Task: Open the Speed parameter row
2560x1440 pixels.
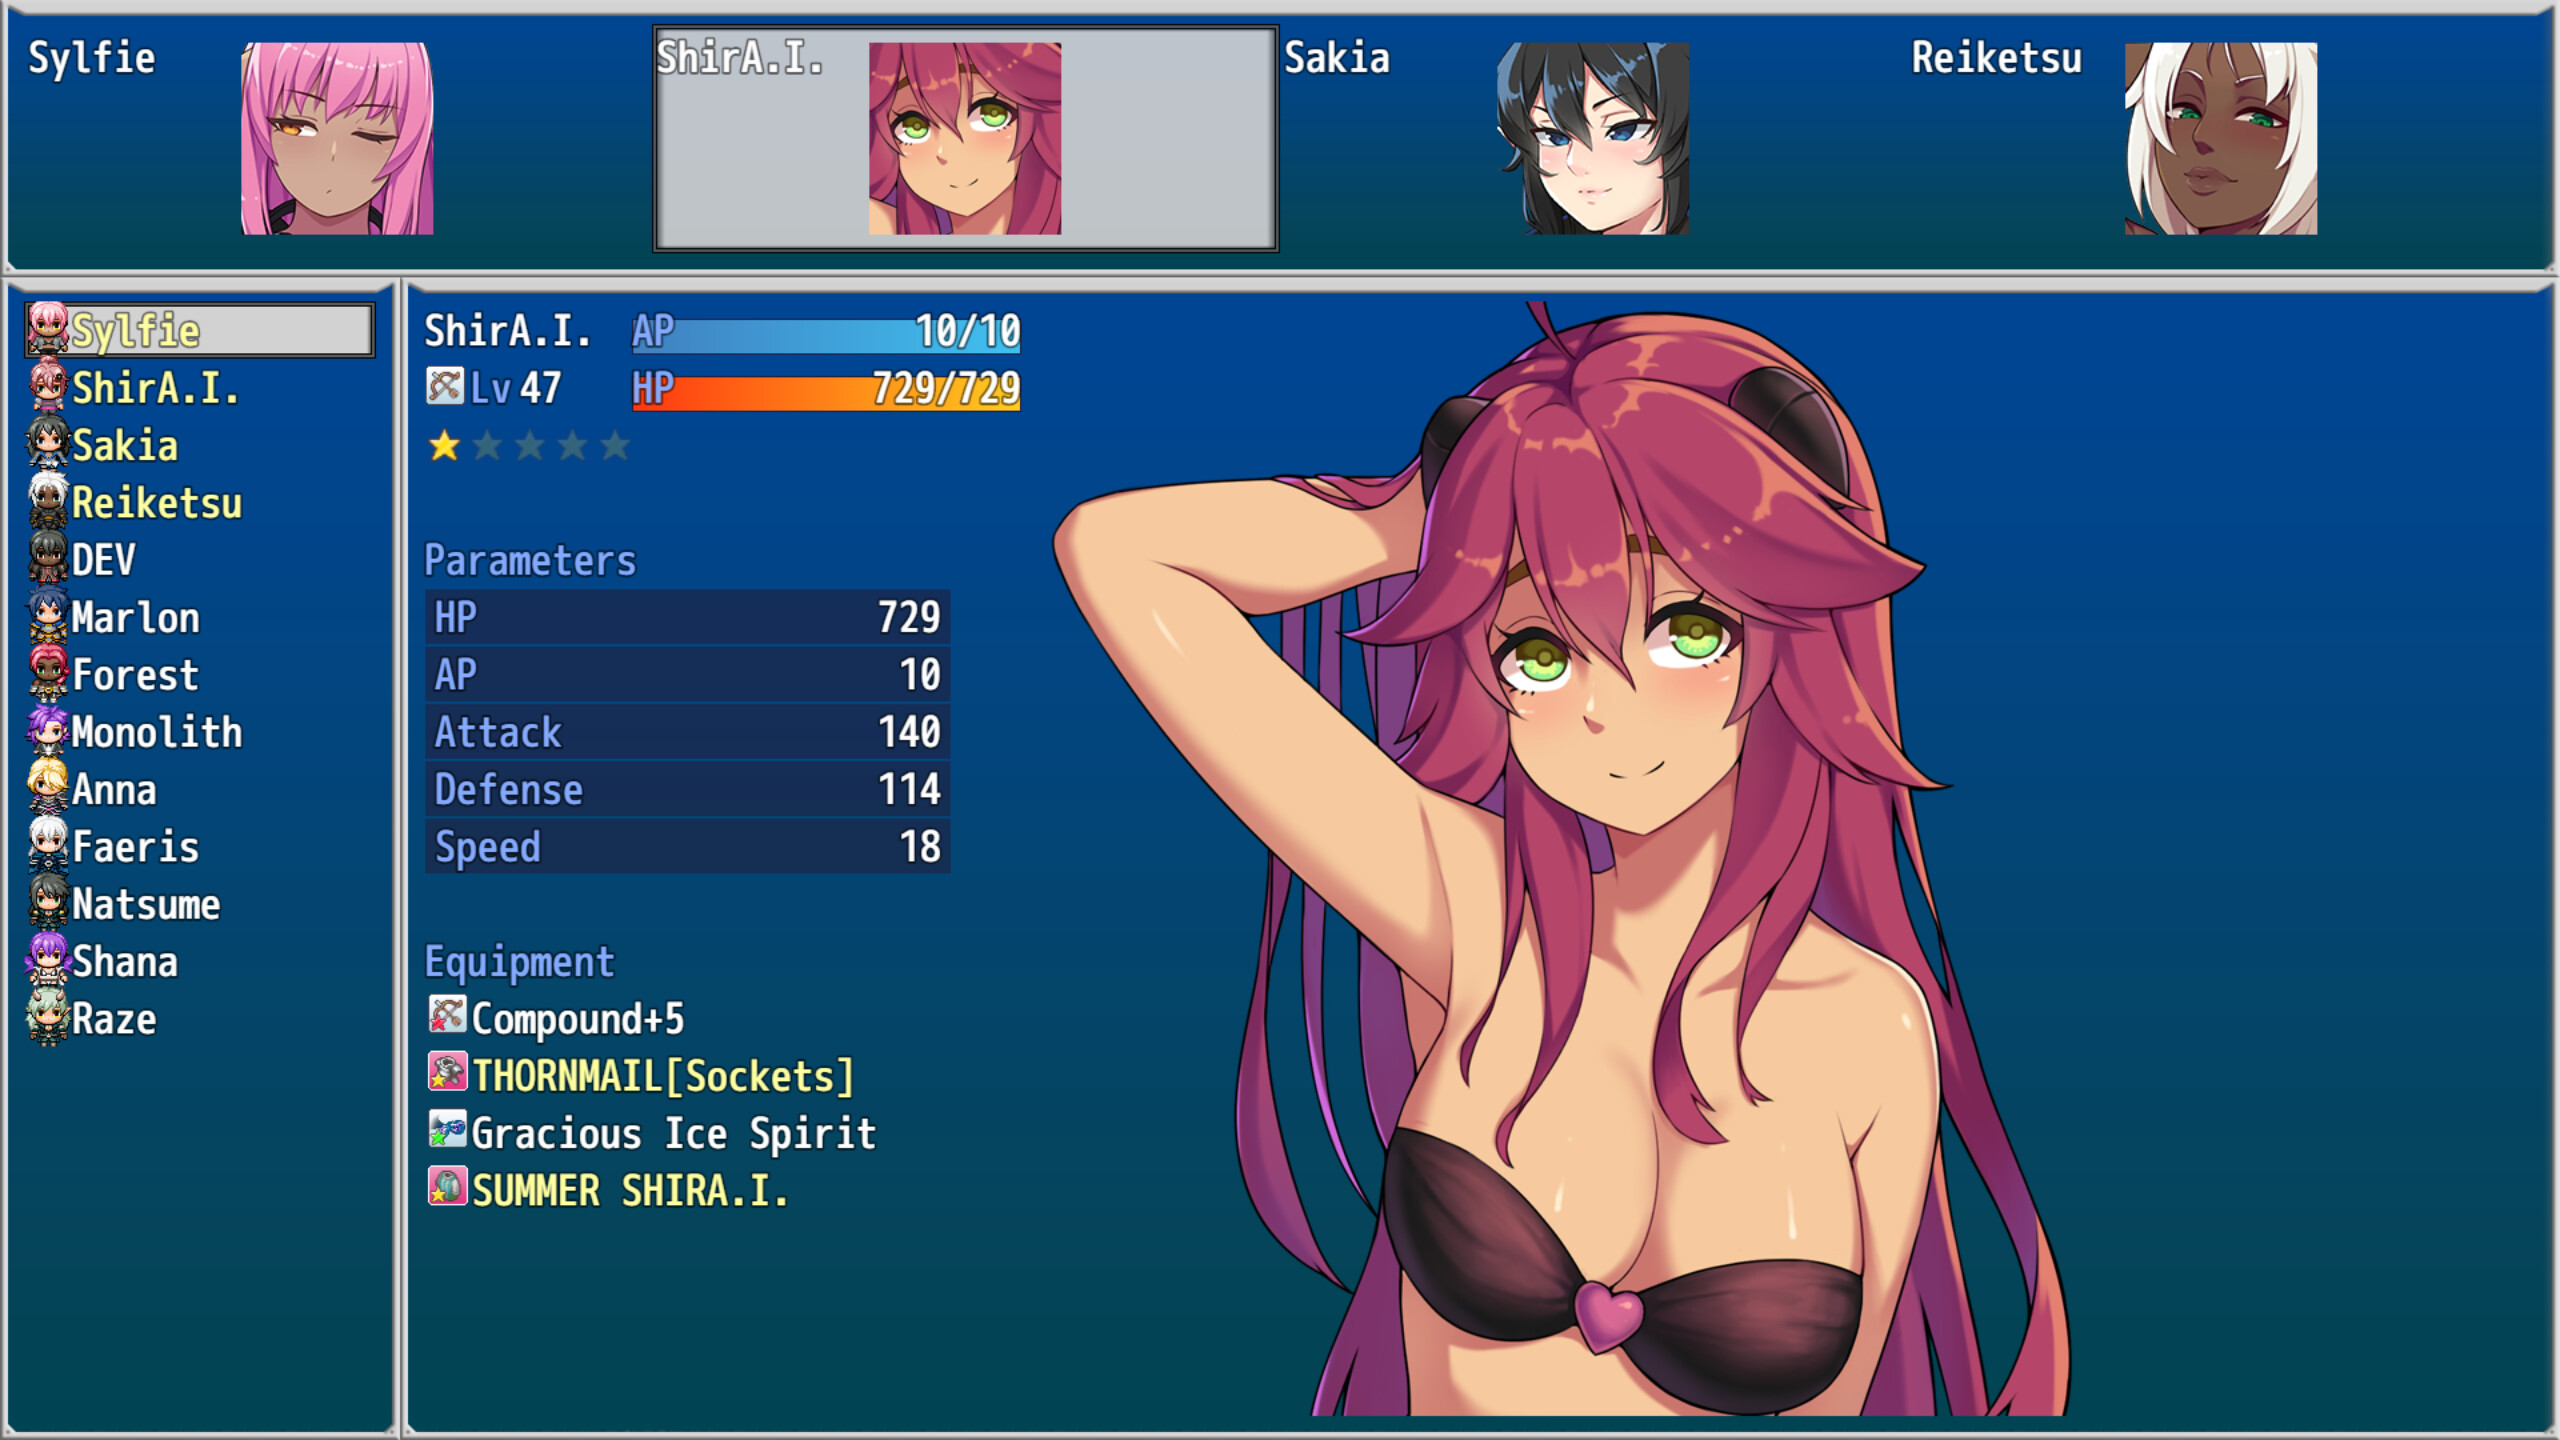Action: 687,846
